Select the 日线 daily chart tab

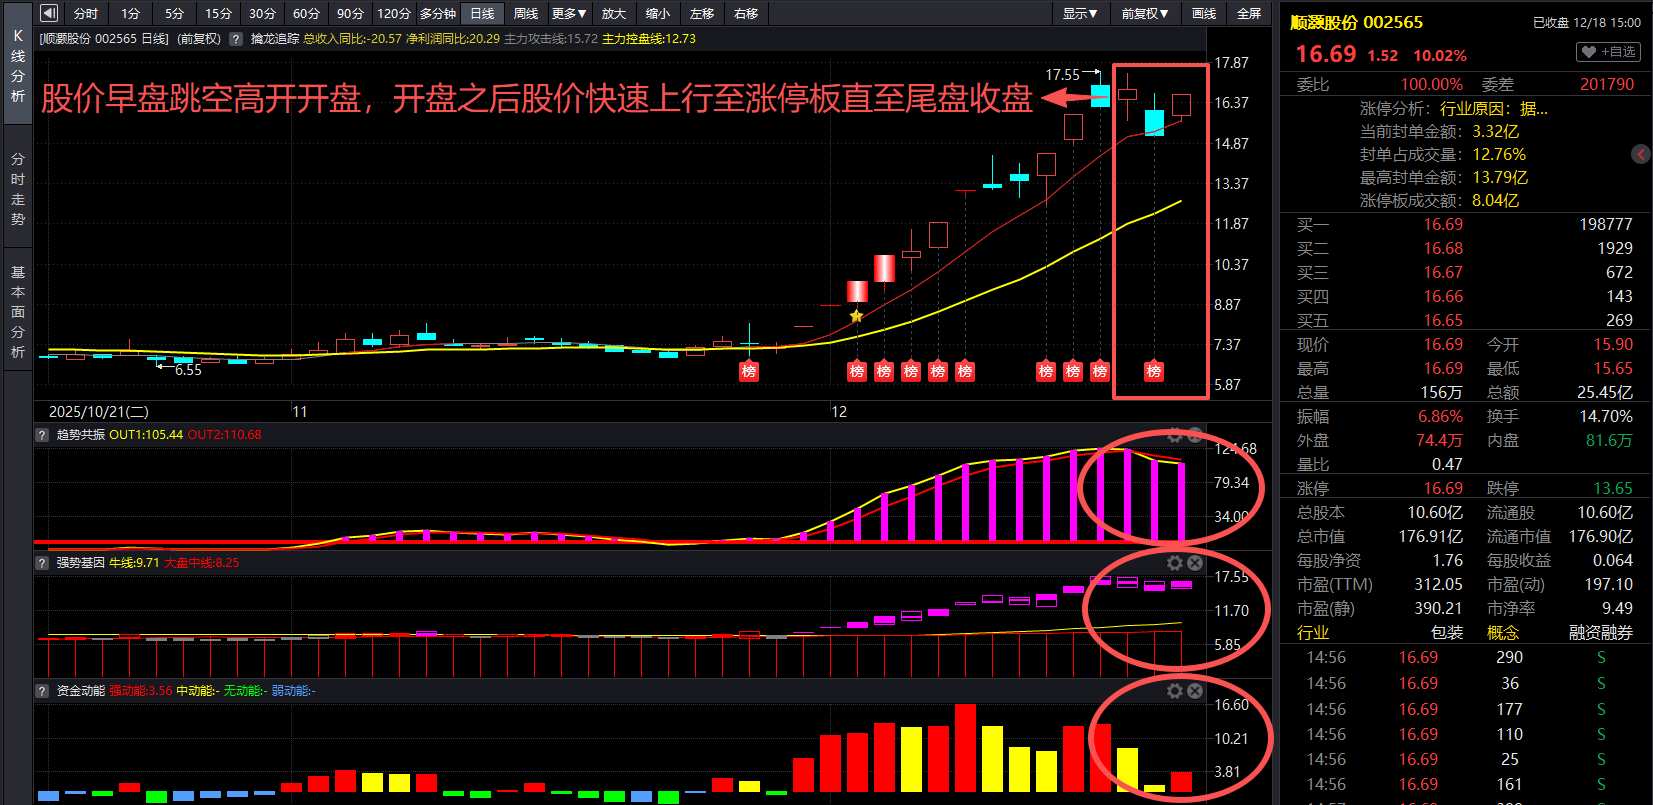(x=482, y=13)
